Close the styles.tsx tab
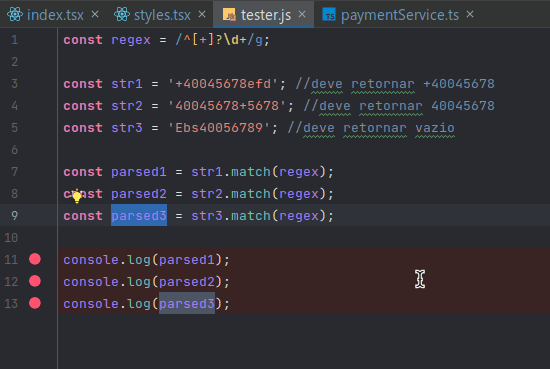The width and height of the screenshot is (550, 369). (202, 14)
